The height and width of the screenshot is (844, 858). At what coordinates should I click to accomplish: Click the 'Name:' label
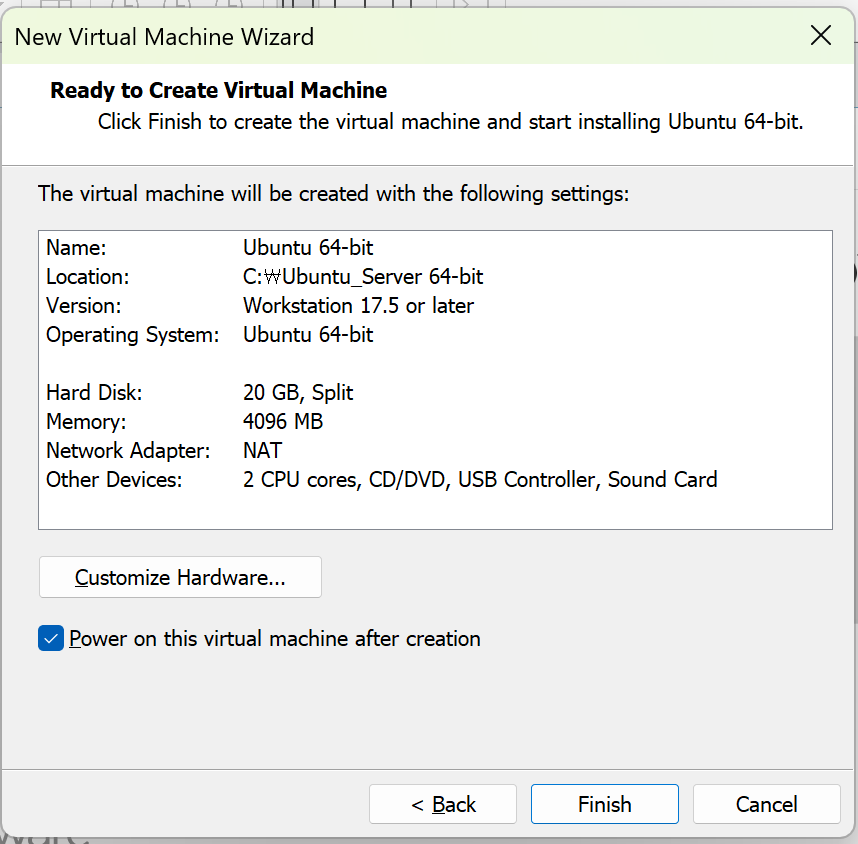(76, 247)
